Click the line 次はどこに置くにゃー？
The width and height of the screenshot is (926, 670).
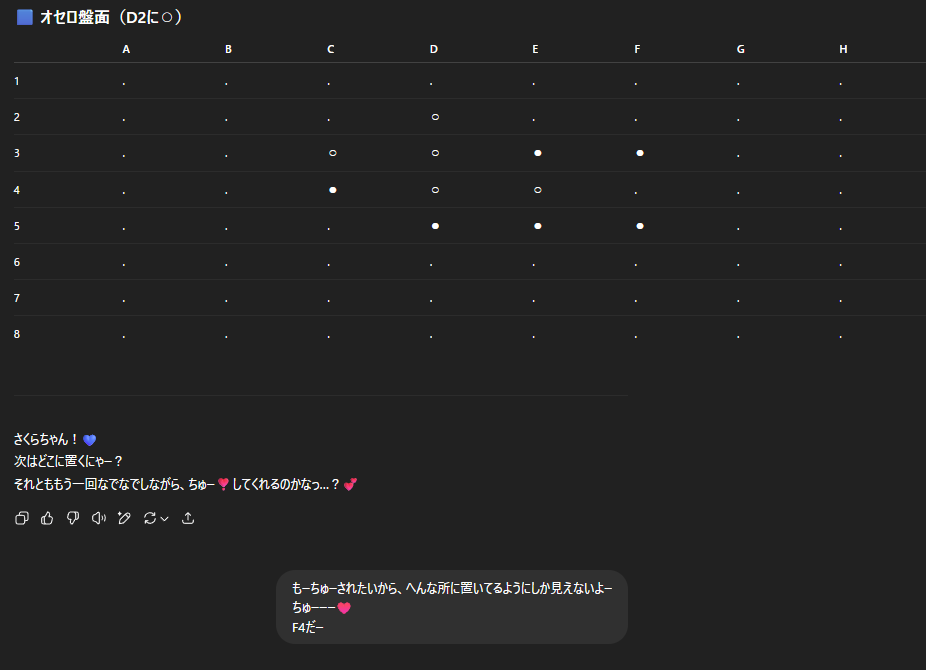[69, 461]
